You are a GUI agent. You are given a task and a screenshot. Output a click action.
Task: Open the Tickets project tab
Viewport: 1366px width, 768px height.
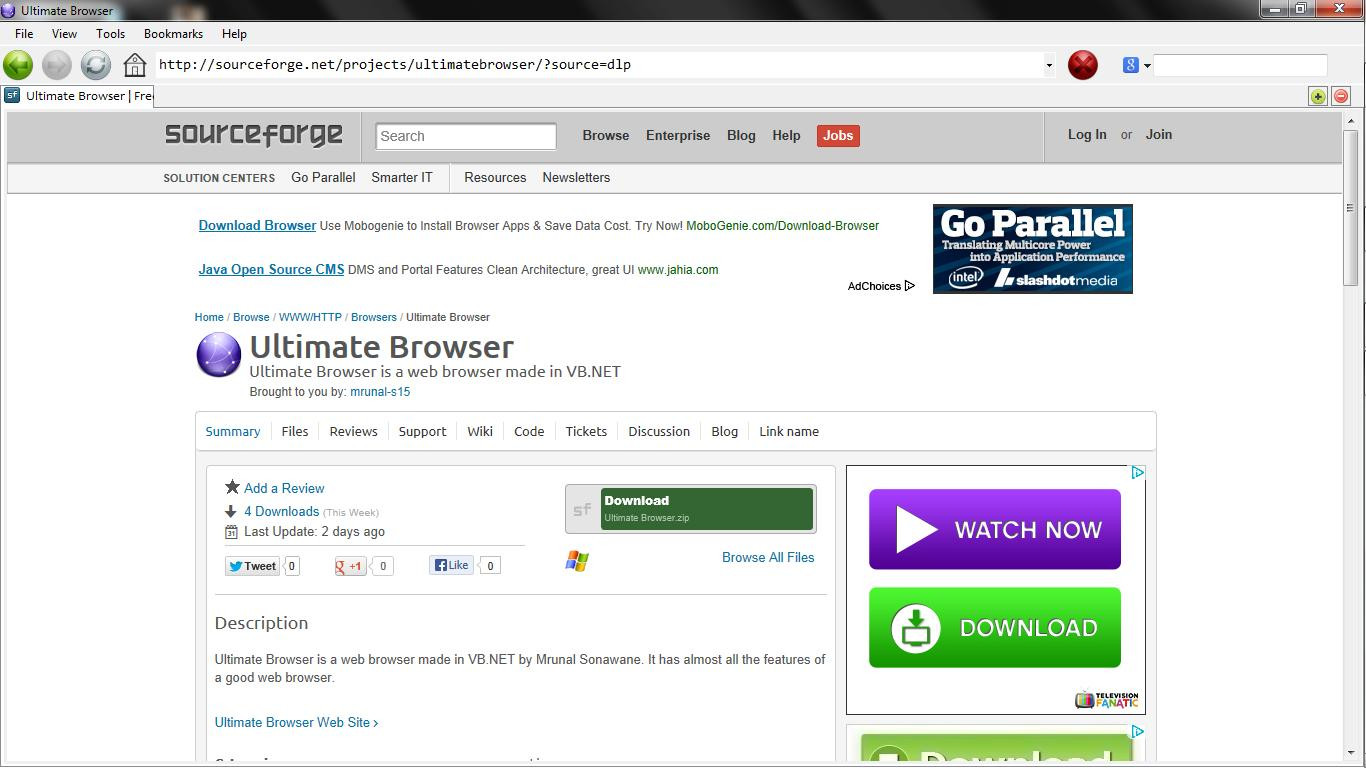point(586,431)
